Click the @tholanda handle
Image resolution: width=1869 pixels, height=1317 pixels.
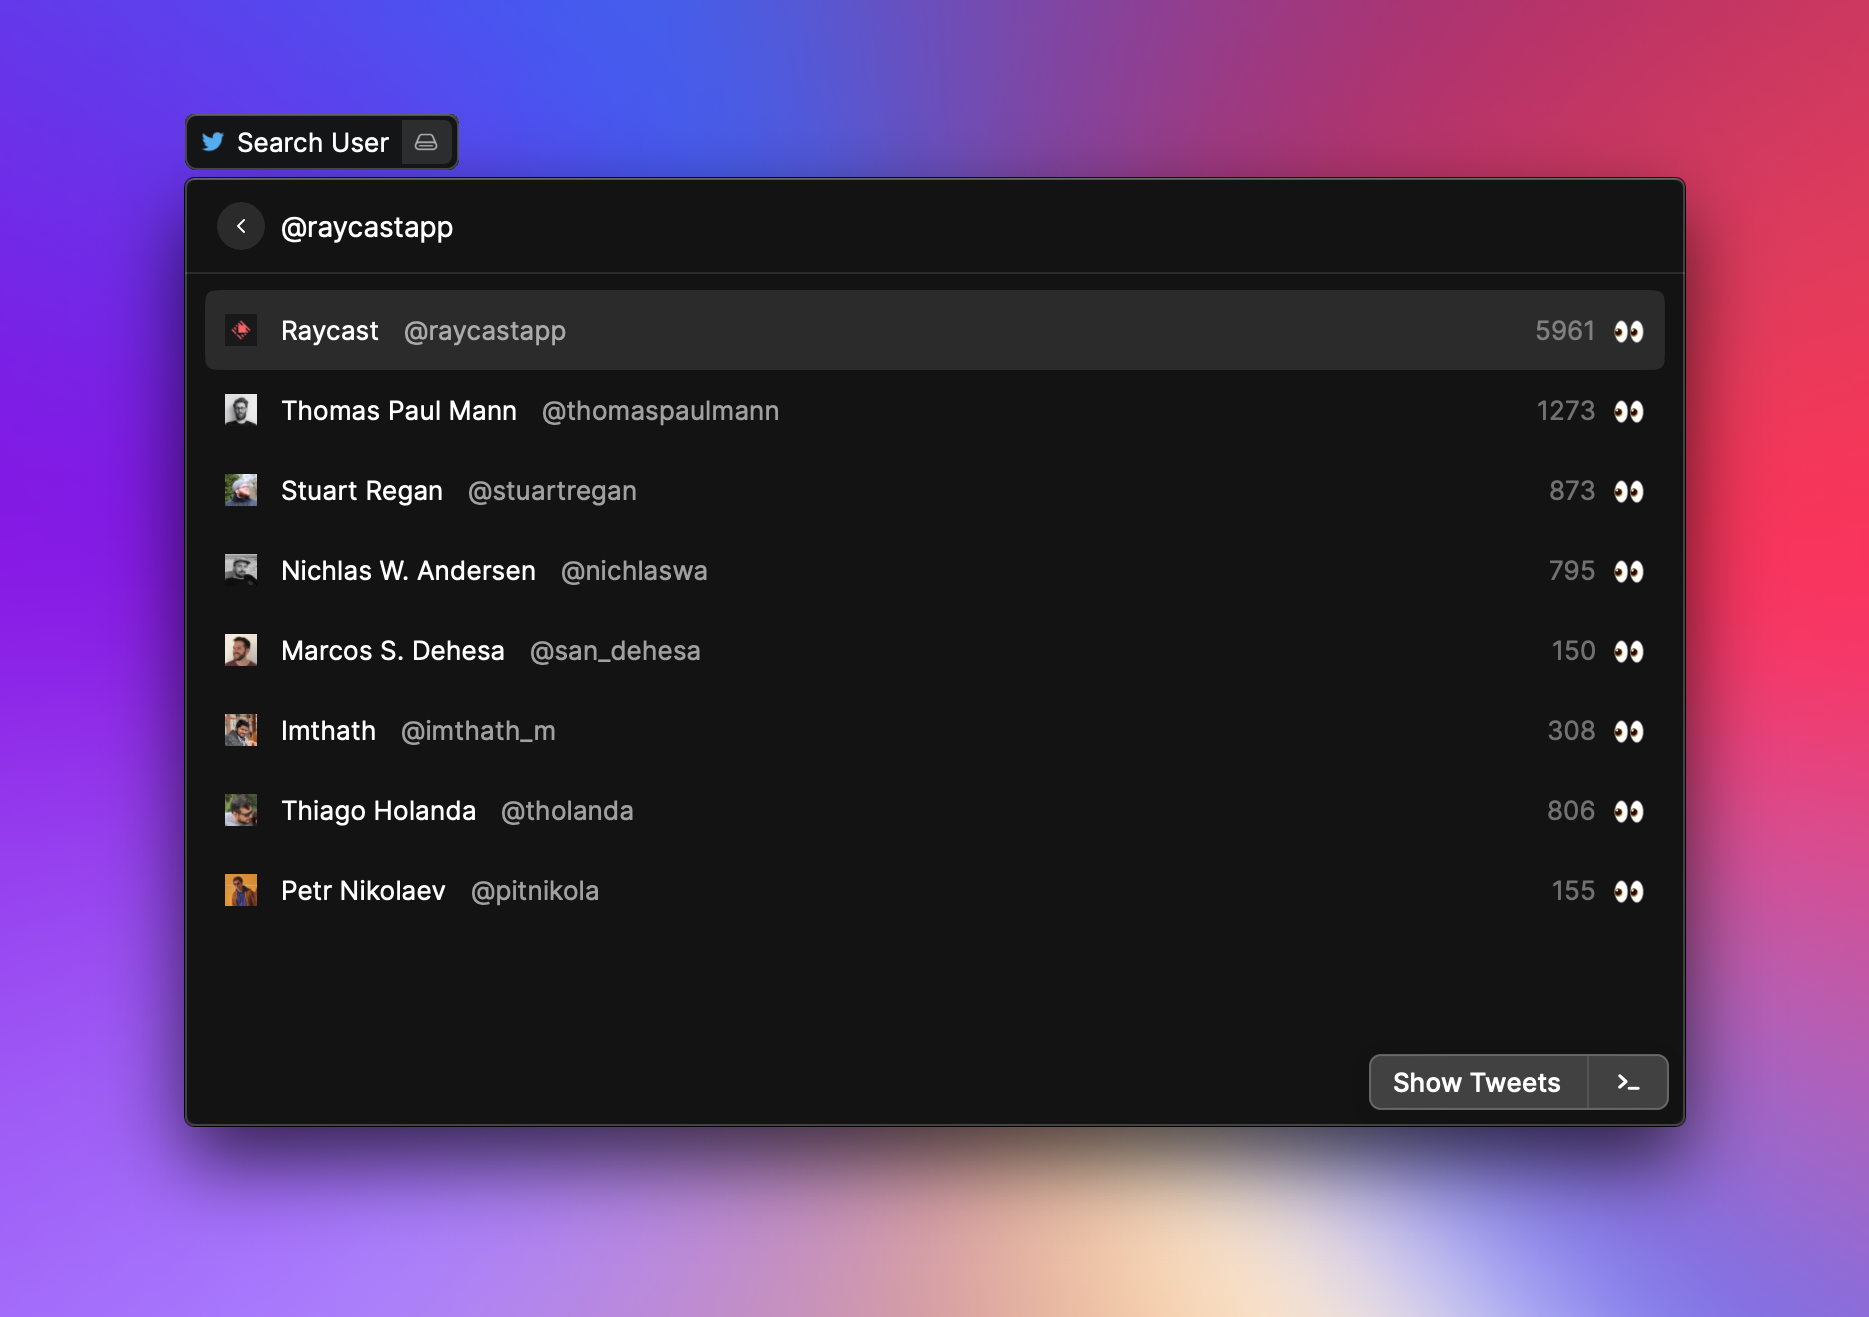pos(567,811)
